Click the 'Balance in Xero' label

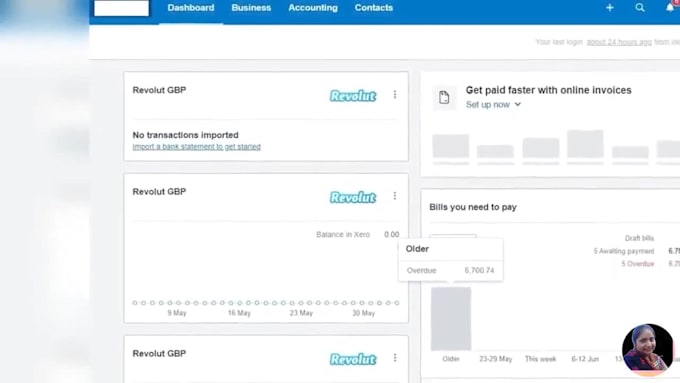pyautogui.click(x=343, y=234)
